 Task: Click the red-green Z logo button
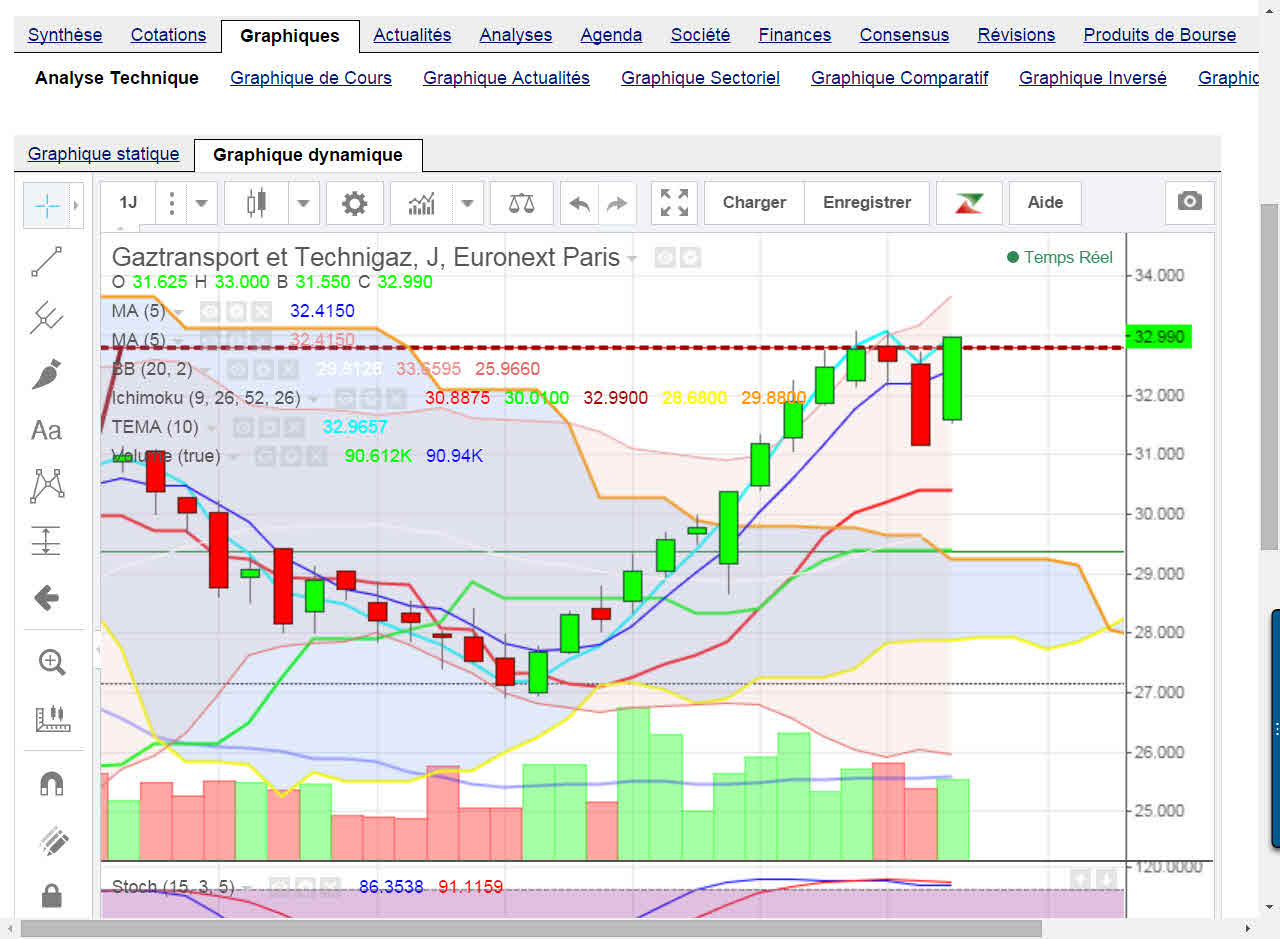tap(969, 203)
